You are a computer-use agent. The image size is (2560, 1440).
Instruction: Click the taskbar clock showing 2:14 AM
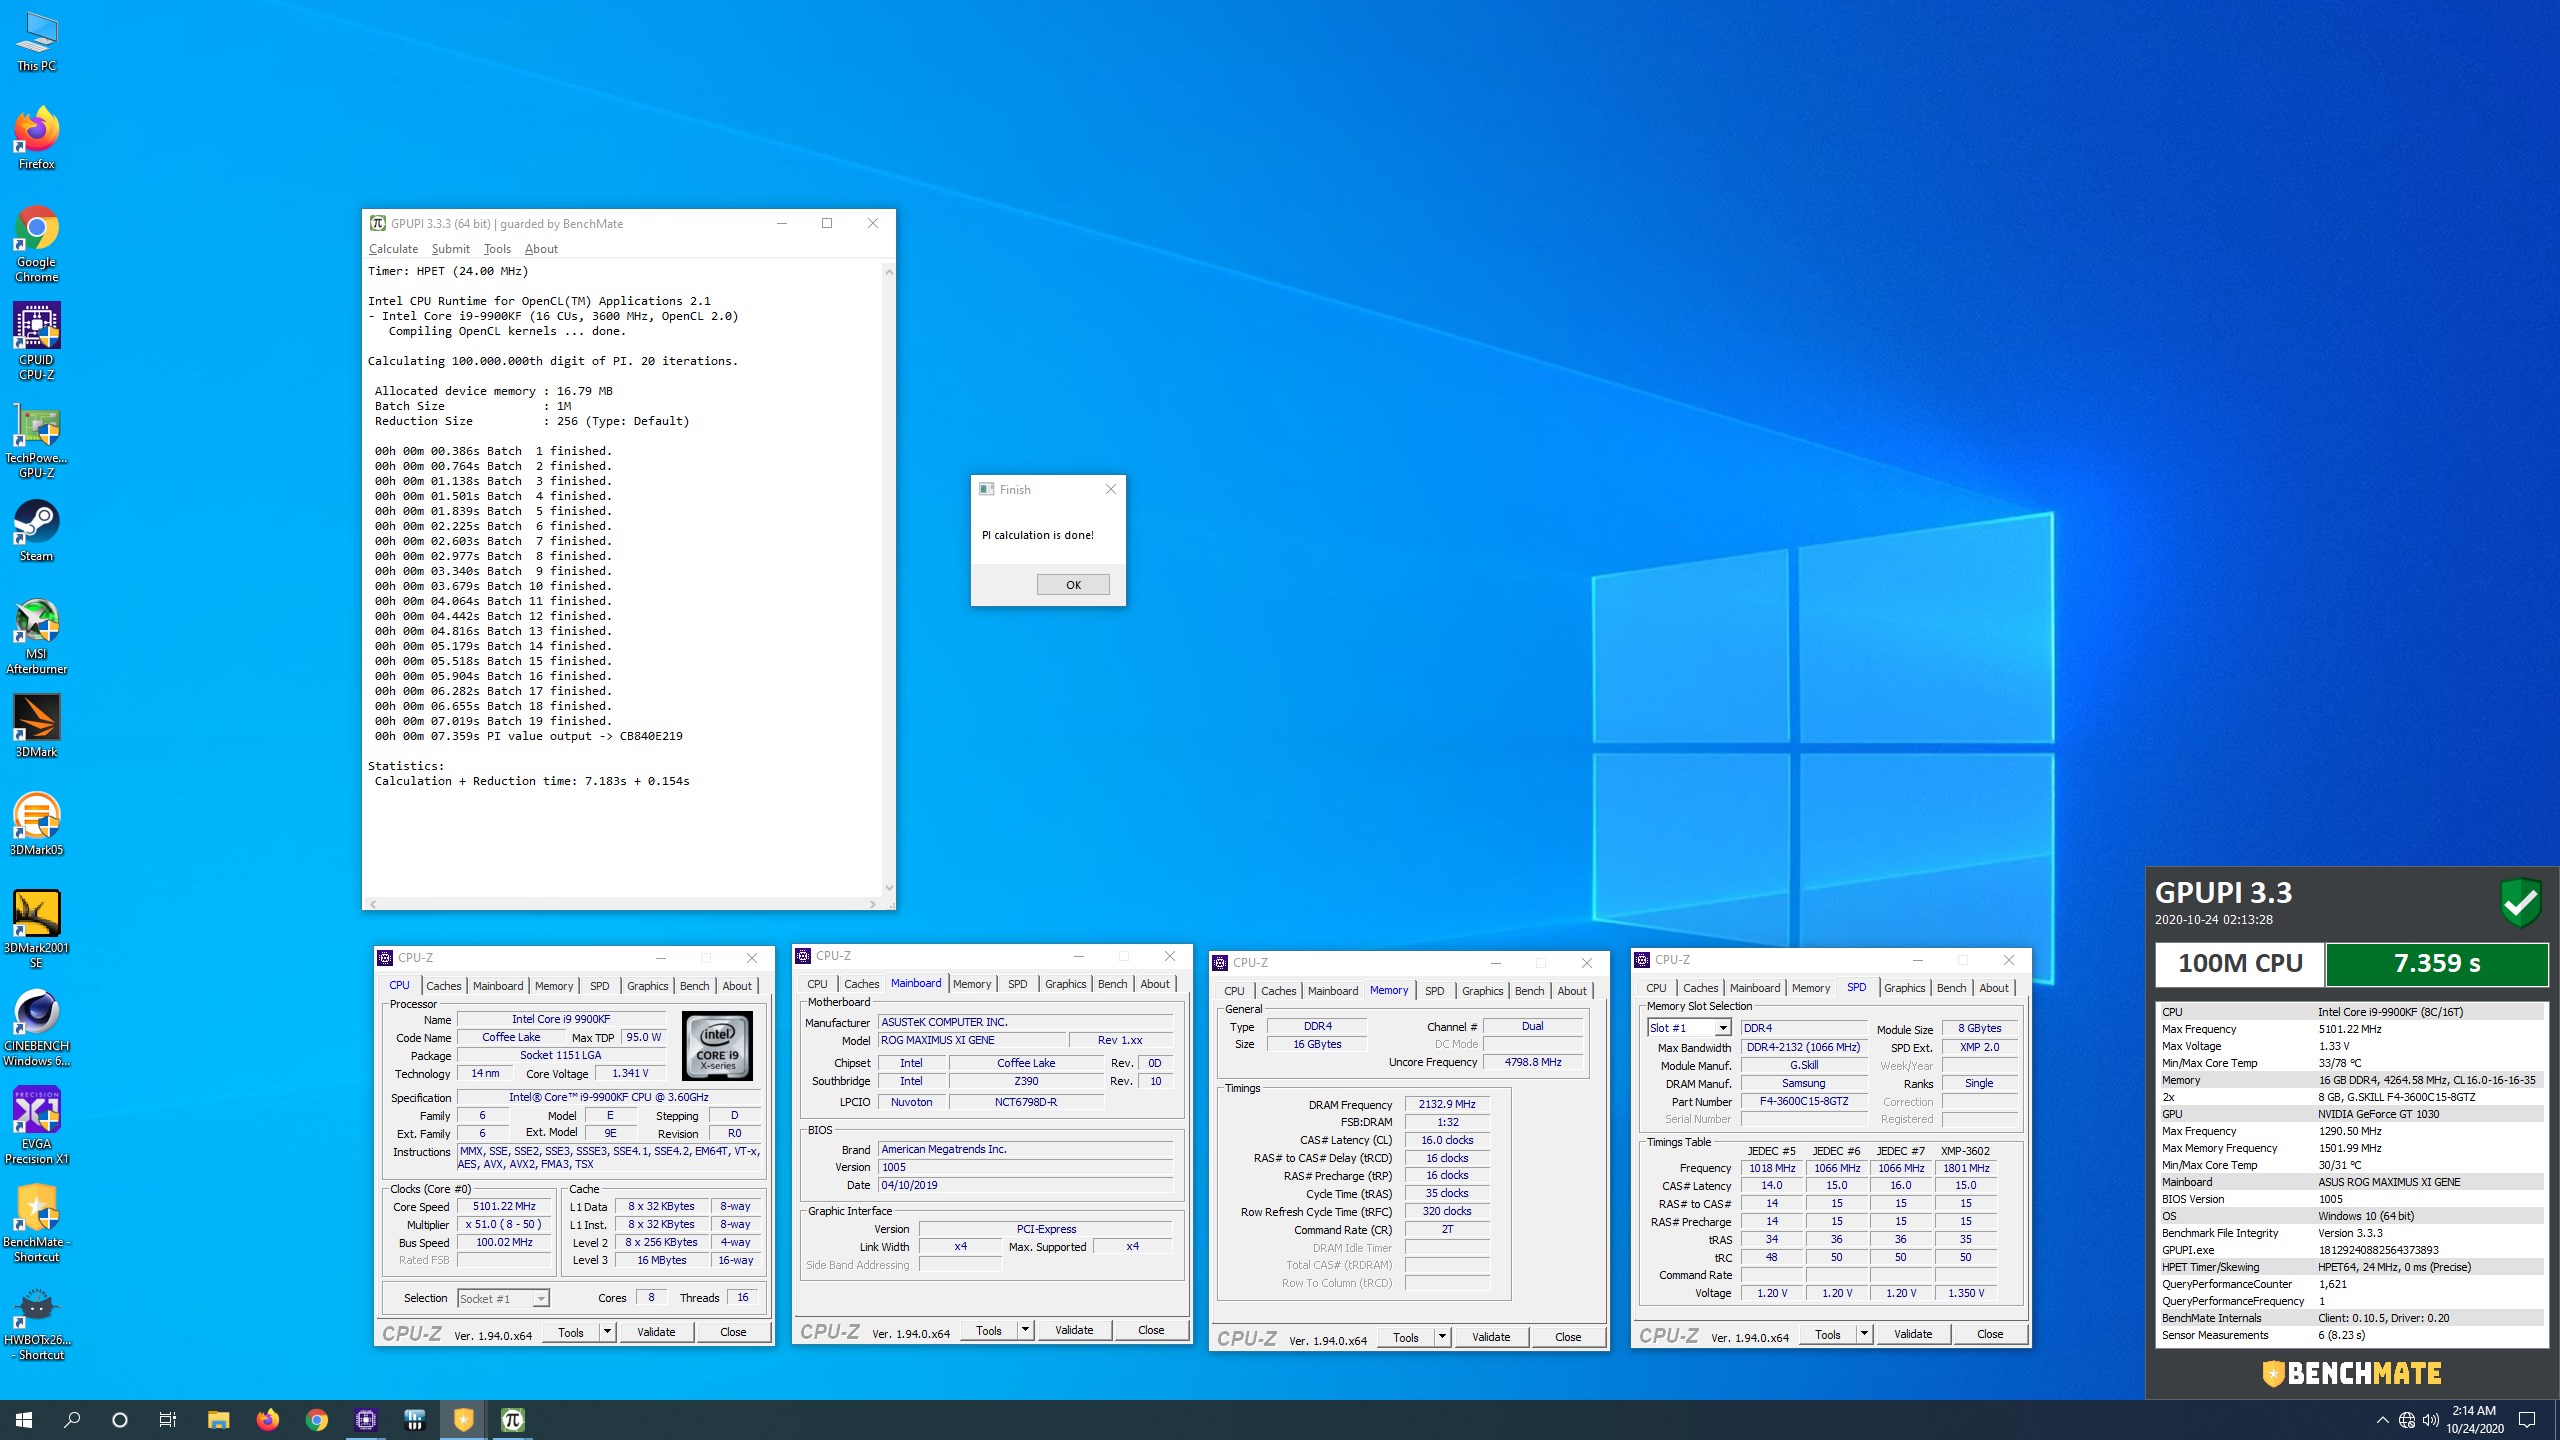(2474, 1420)
